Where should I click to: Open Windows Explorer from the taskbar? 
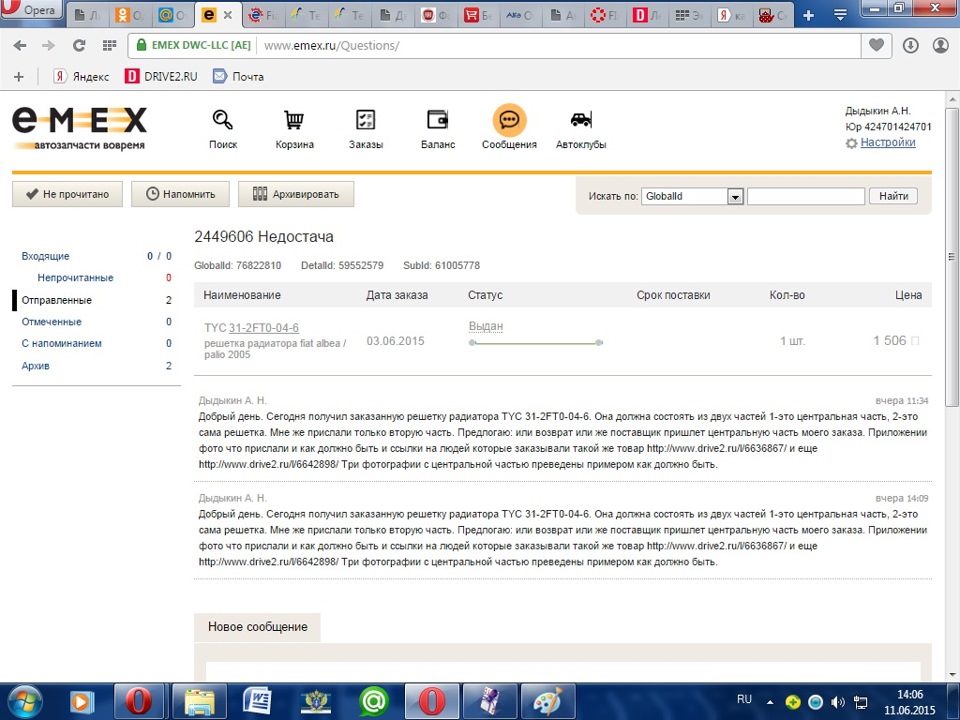[200, 702]
